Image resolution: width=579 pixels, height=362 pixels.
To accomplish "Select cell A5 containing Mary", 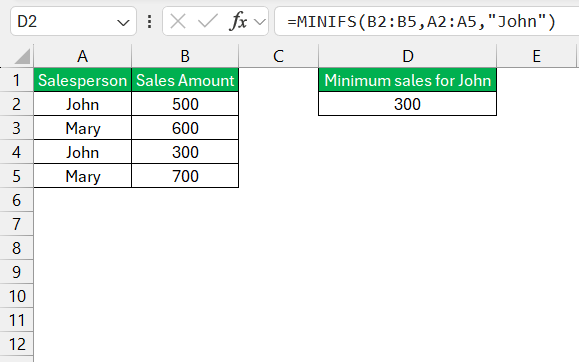I will (x=82, y=176).
